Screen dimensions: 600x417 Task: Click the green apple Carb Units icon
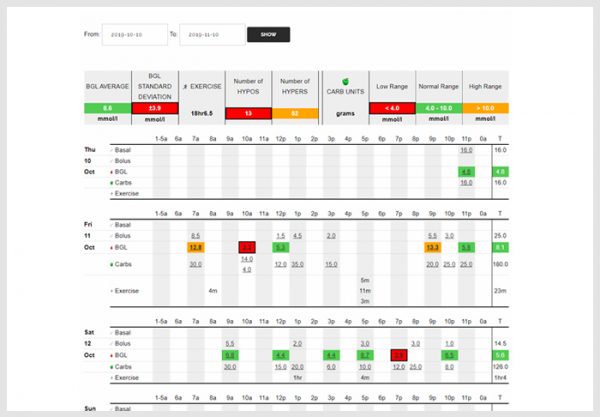click(x=345, y=81)
